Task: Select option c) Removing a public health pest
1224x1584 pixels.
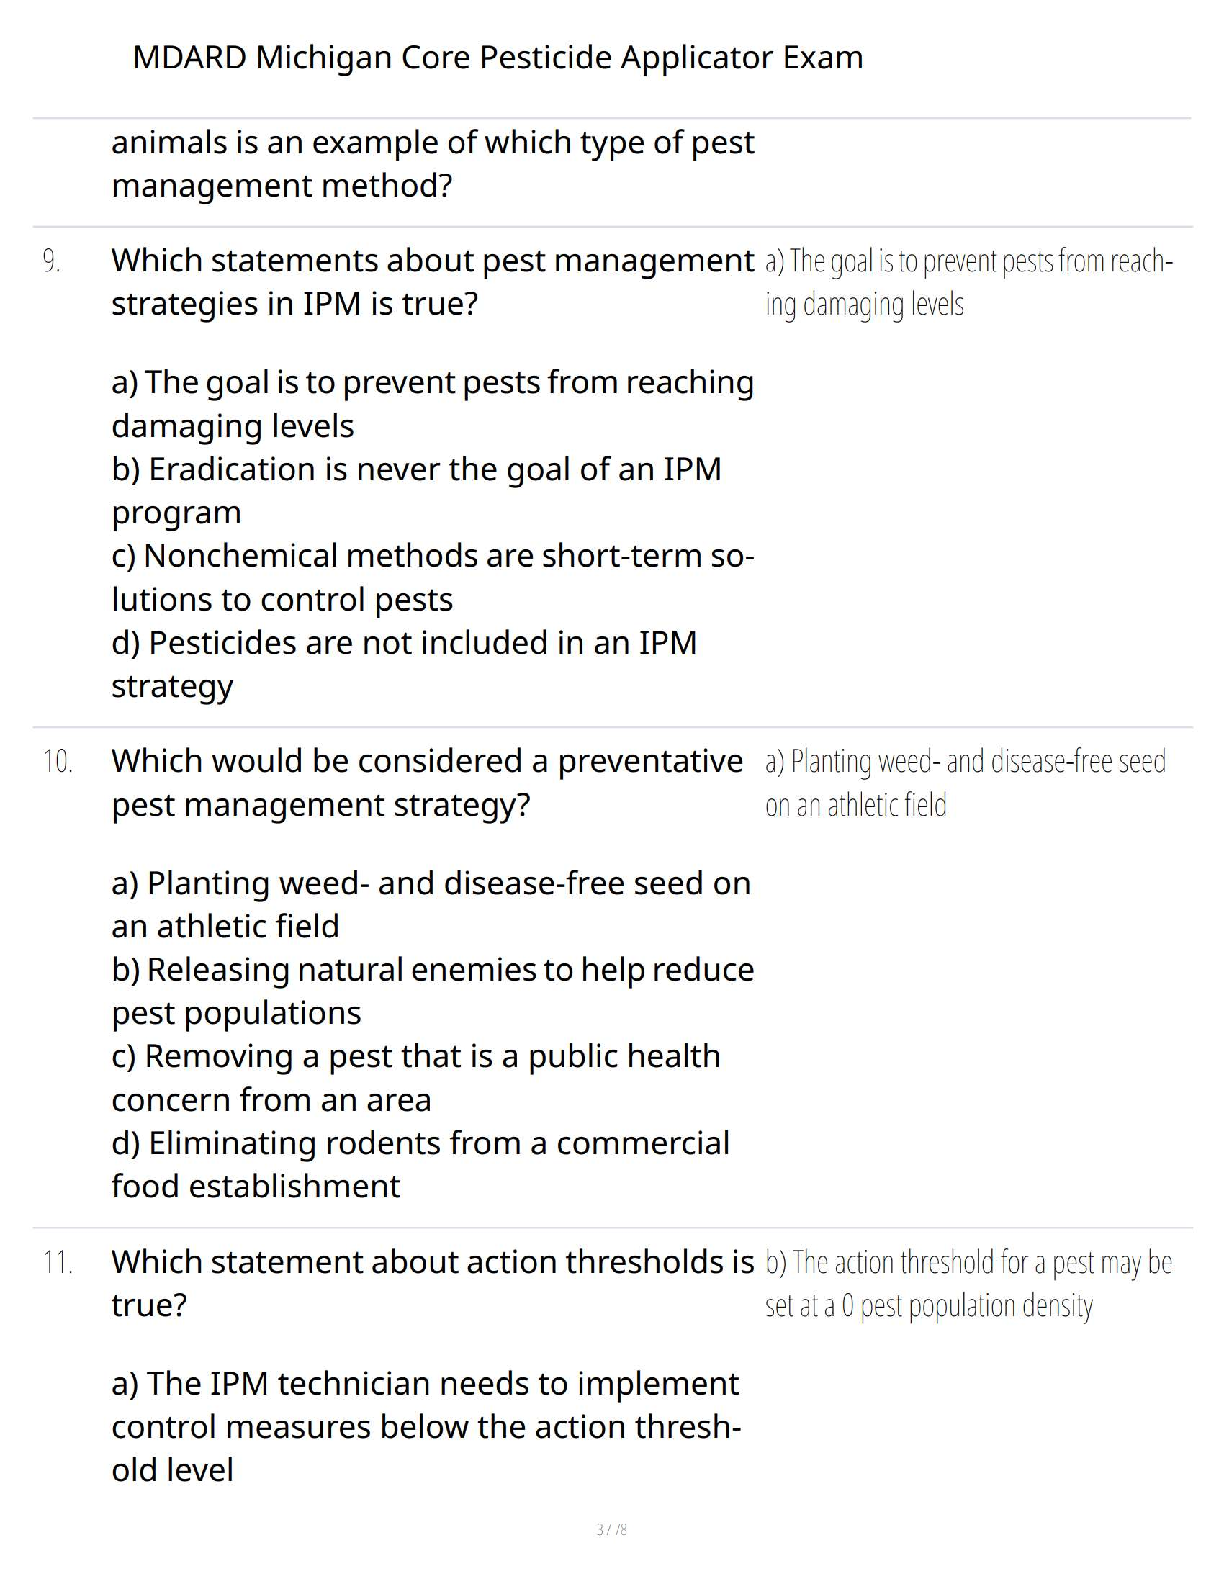Action: click(x=416, y=1077)
